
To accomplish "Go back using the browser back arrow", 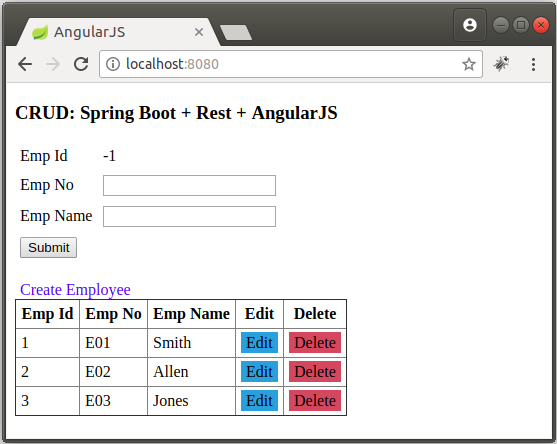I will pyautogui.click(x=25, y=64).
